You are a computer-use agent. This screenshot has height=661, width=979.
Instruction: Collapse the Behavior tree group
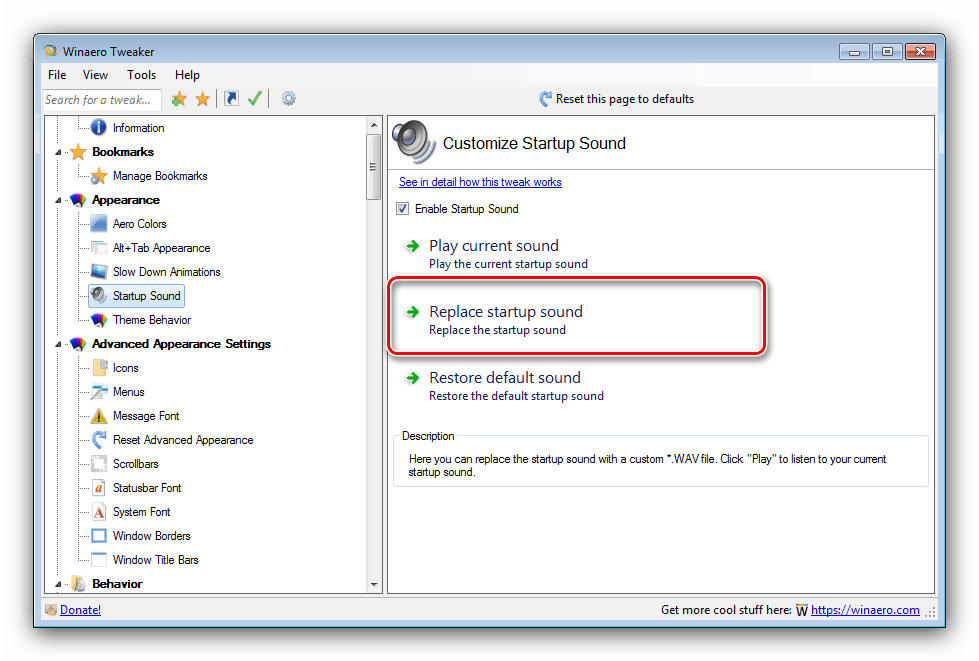click(59, 584)
